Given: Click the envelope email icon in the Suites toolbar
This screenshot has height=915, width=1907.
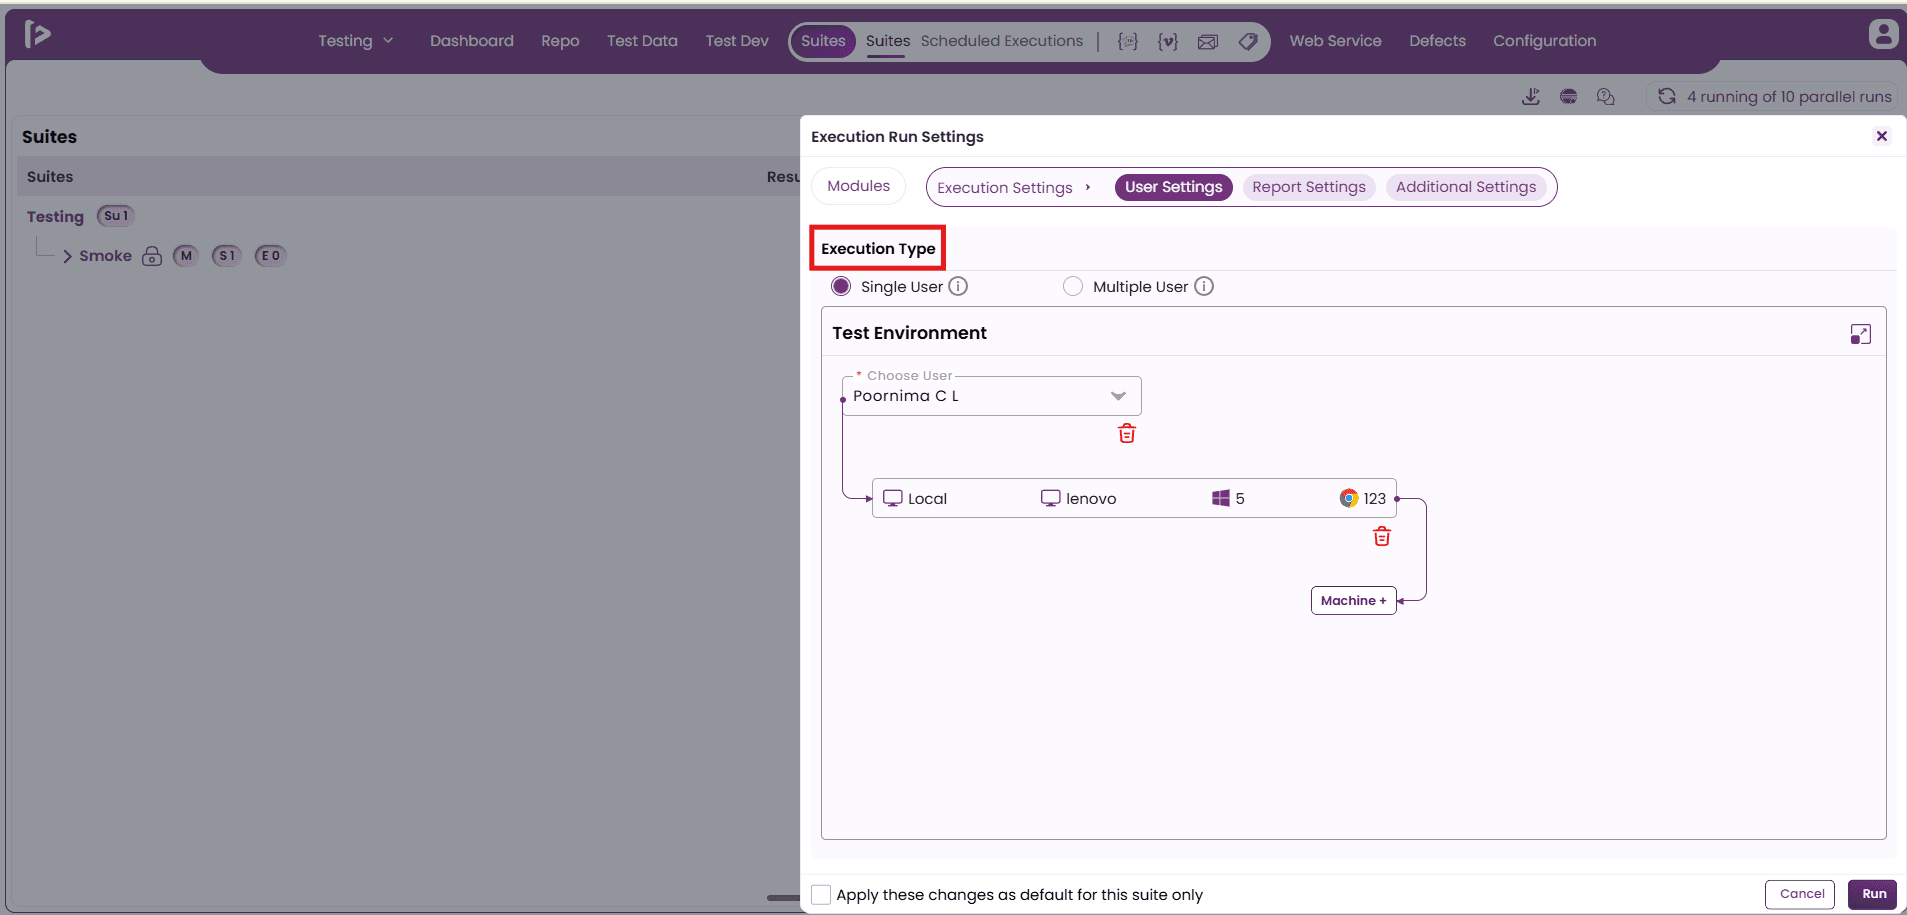Looking at the screenshot, I should tap(1208, 41).
